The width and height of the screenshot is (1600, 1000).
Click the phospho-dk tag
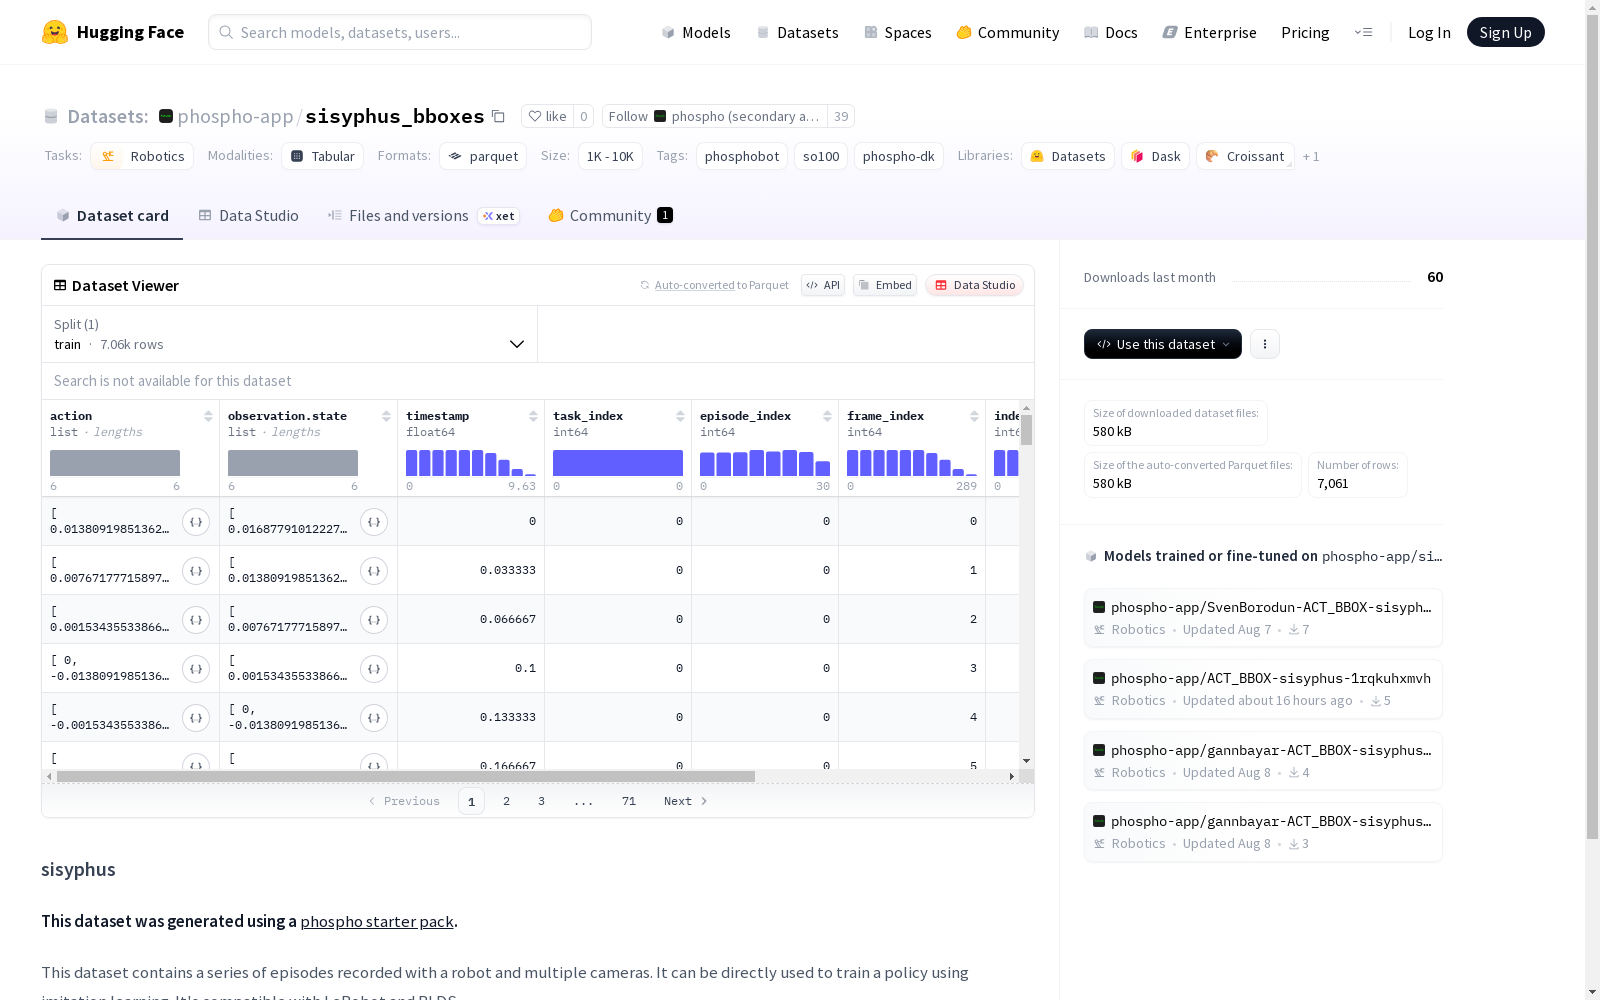pos(899,156)
